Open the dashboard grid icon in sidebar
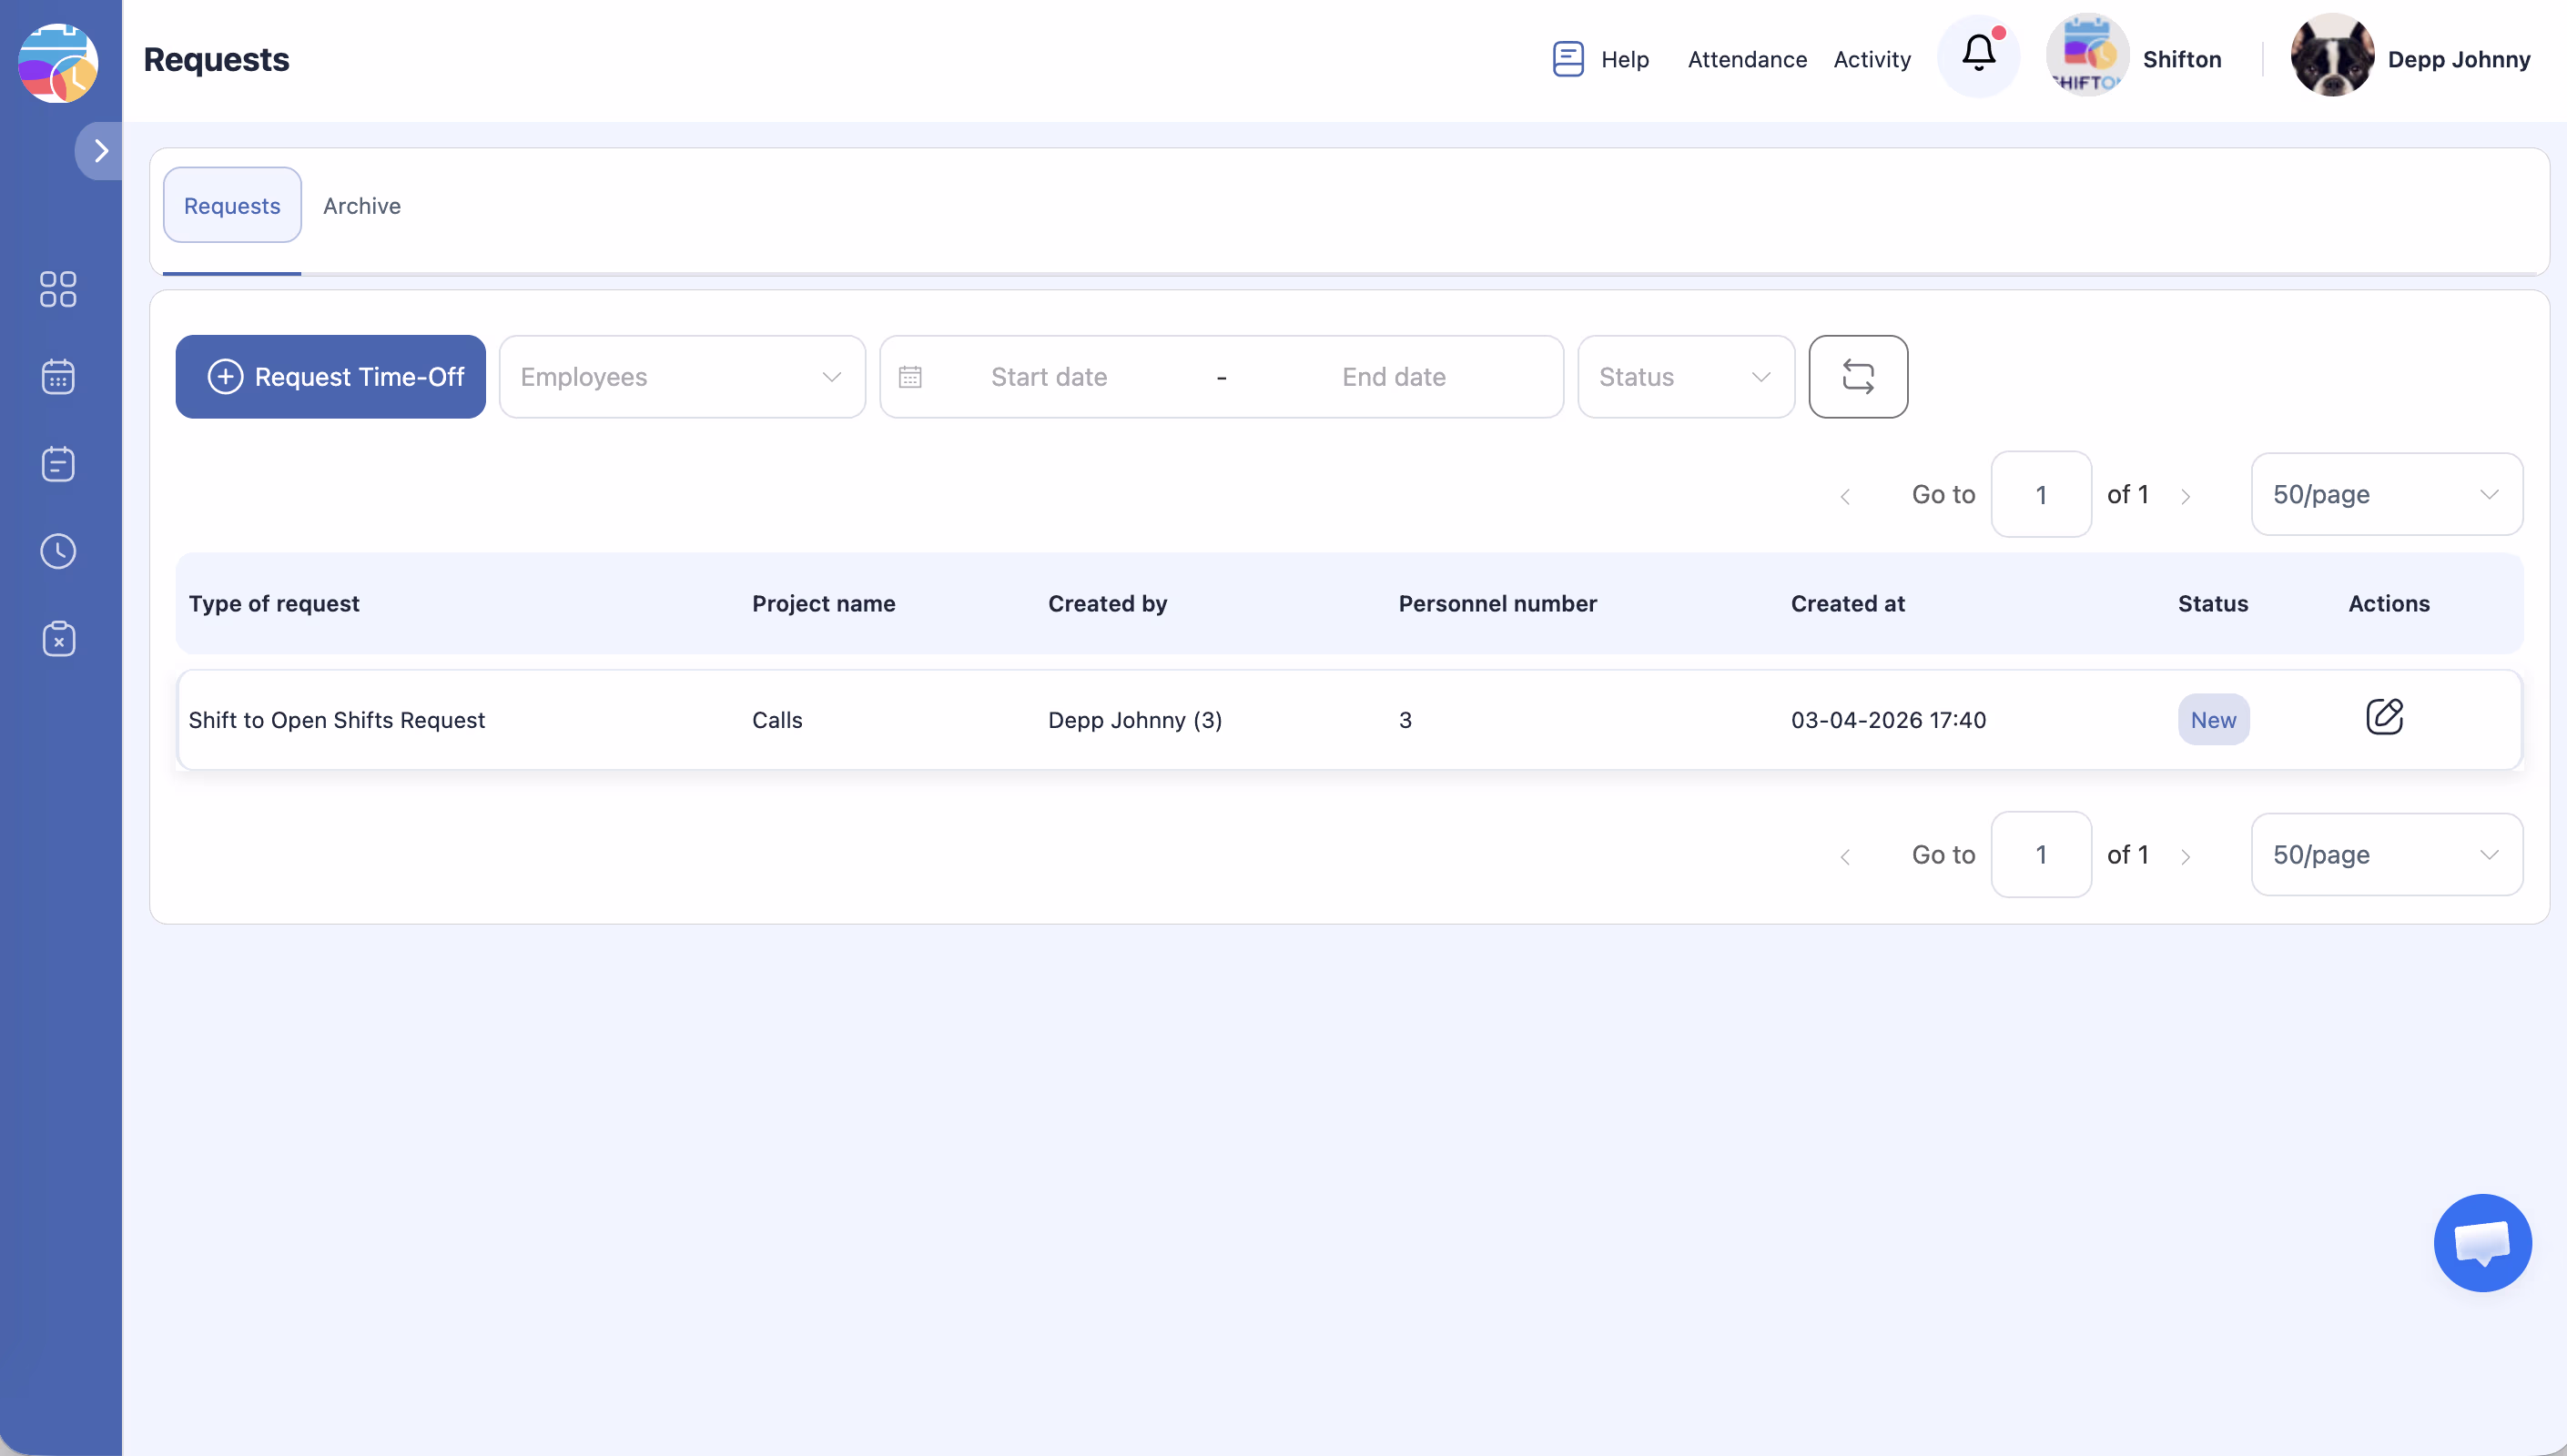Image resolution: width=2567 pixels, height=1456 pixels. click(x=58, y=289)
